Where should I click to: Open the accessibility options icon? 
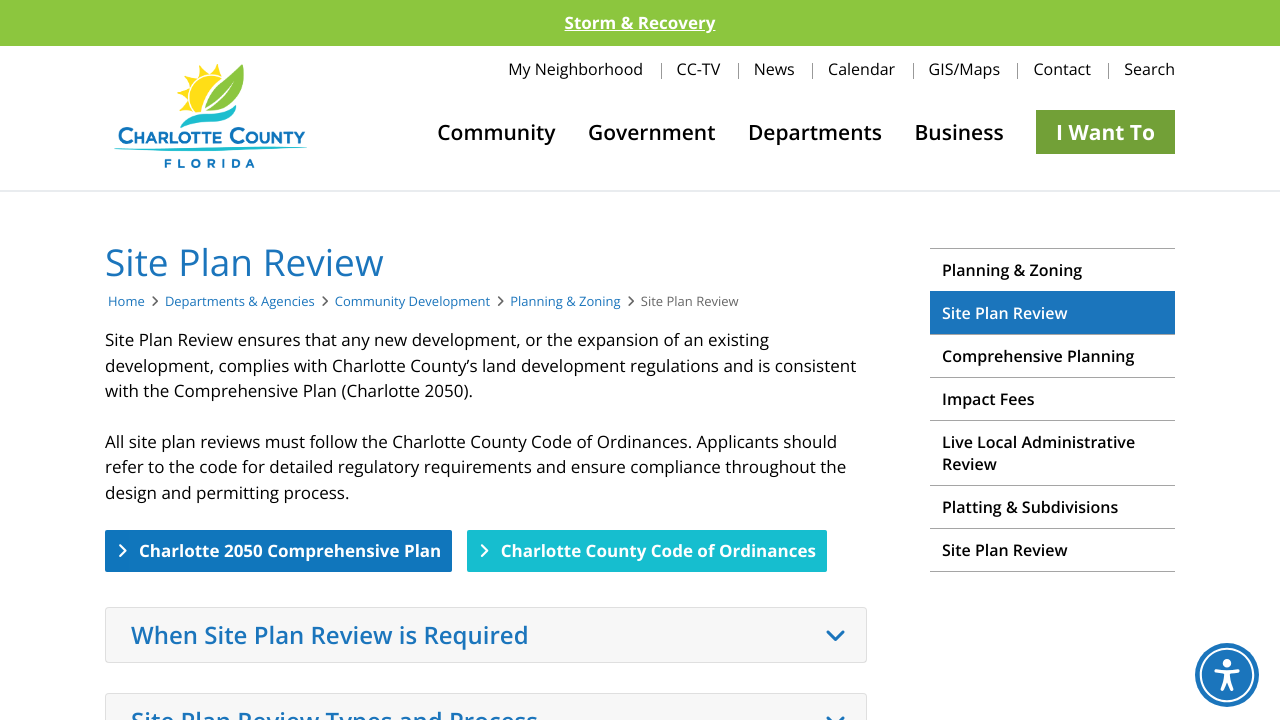tap(1226, 675)
